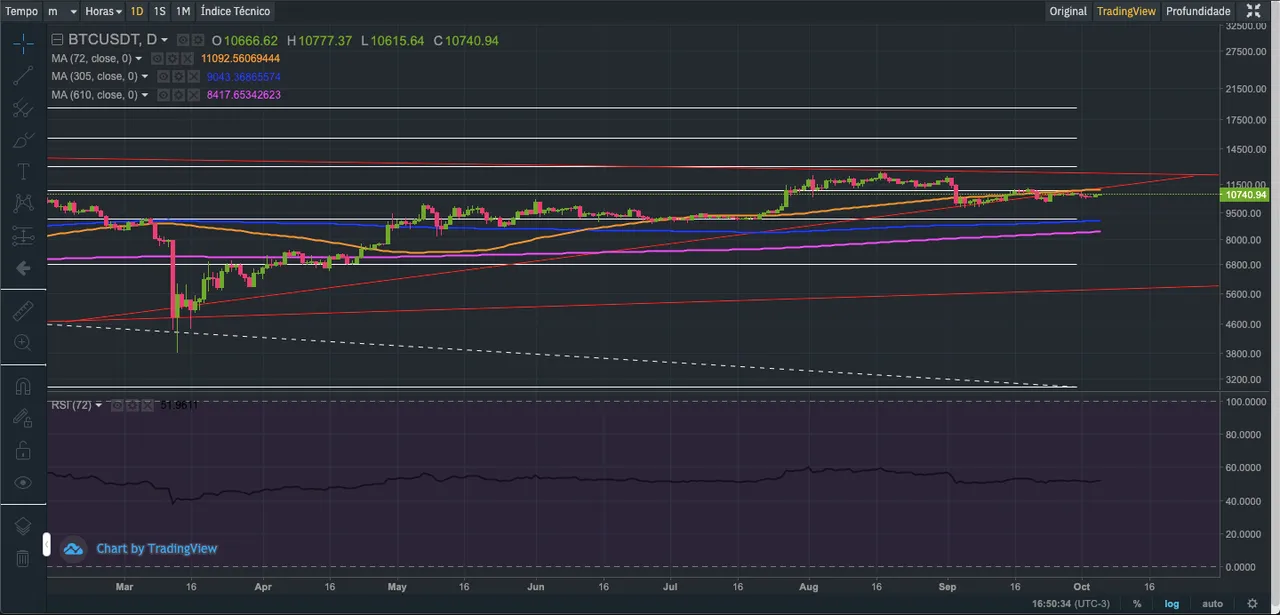The image size is (1280, 615).
Task: Select the 1S weekly timeframe
Action: tap(160, 11)
